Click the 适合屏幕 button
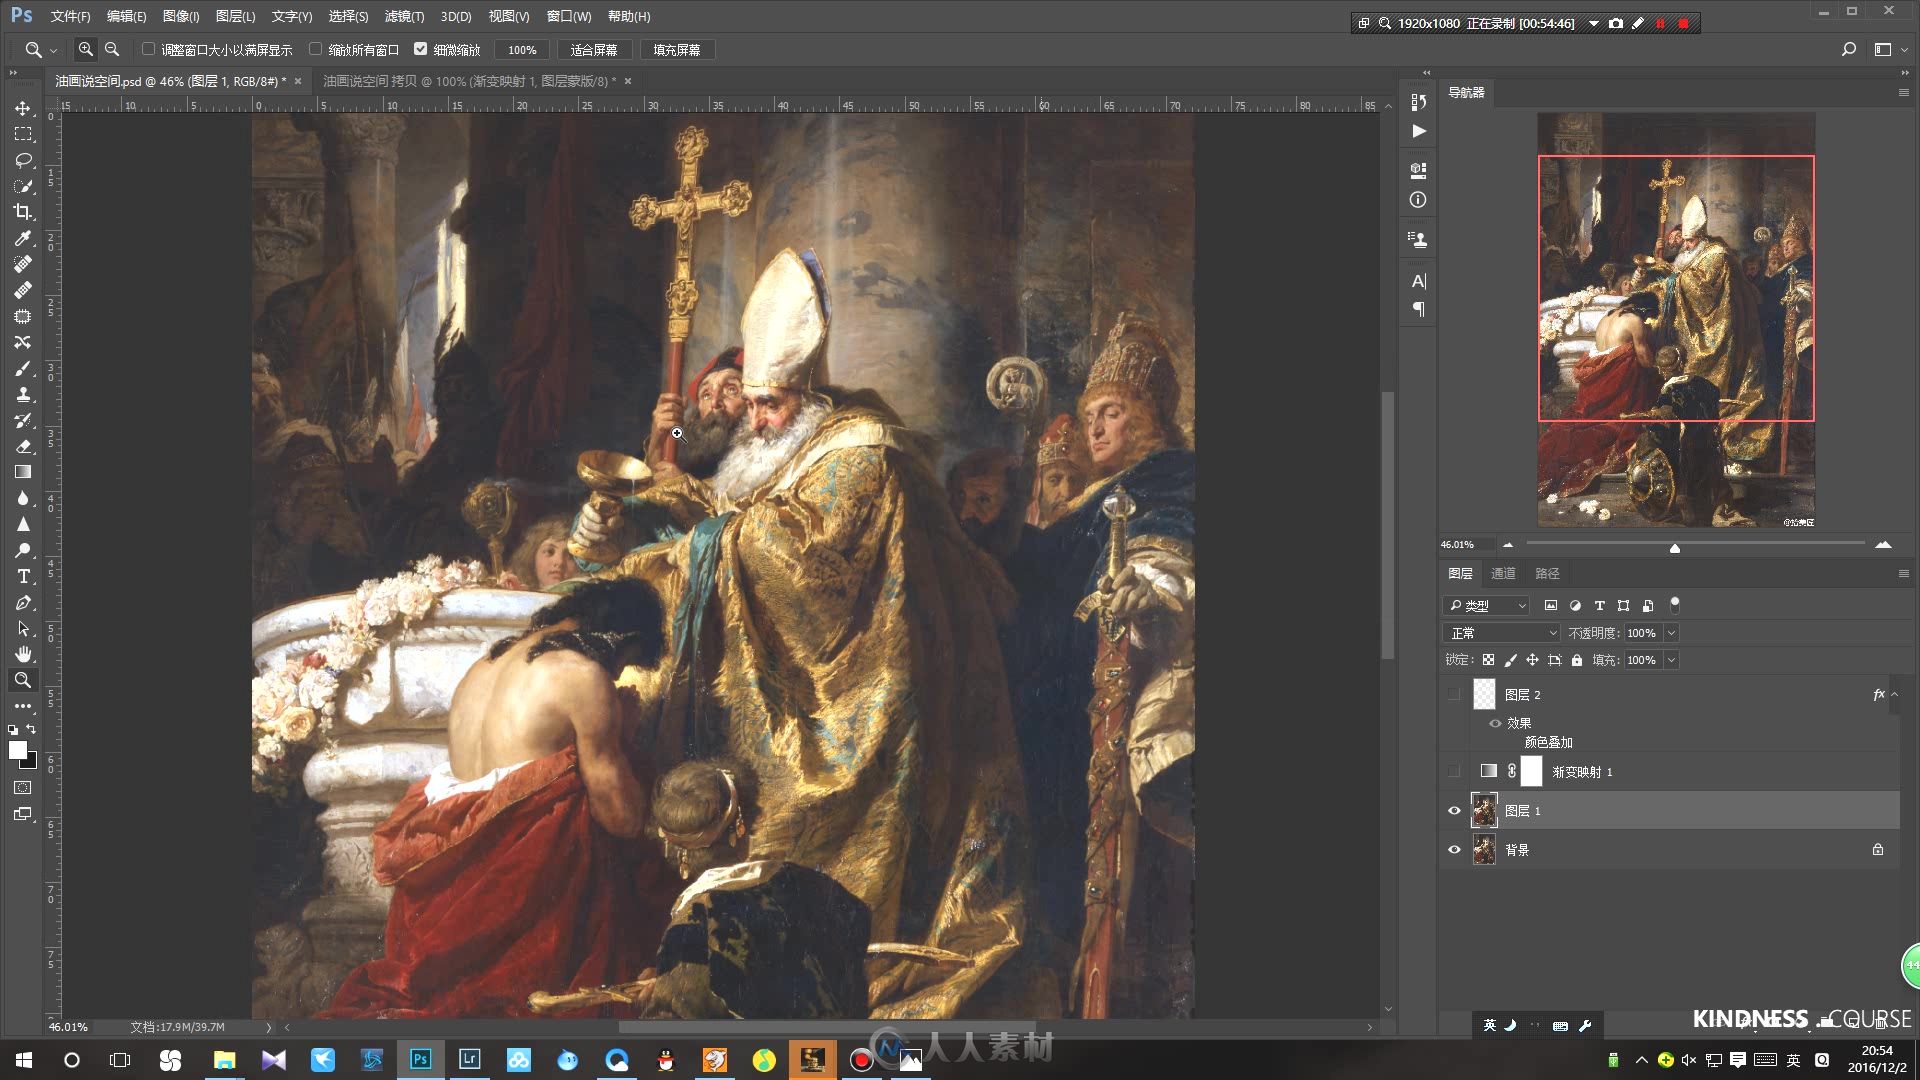The height and width of the screenshot is (1080, 1920). click(x=594, y=49)
